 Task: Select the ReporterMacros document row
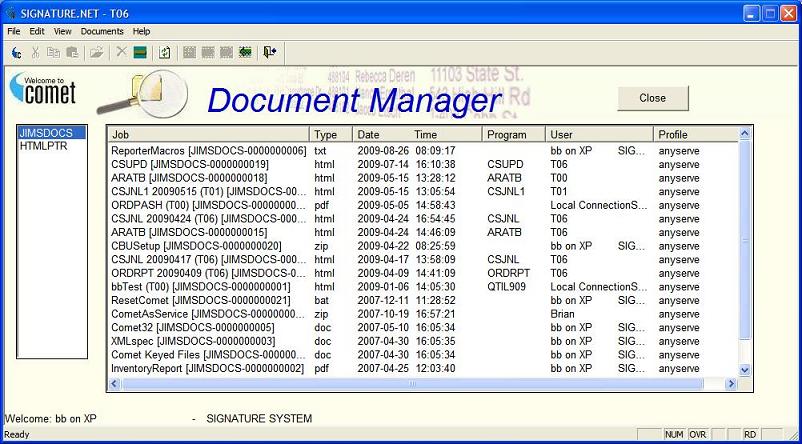click(x=423, y=151)
